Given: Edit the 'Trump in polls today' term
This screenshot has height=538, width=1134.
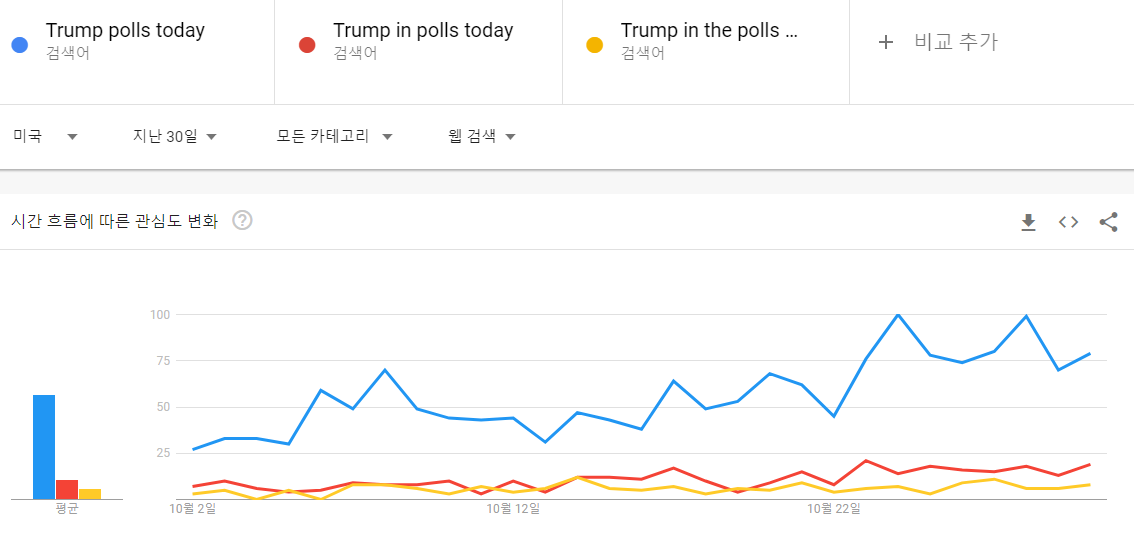Looking at the screenshot, I should (x=423, y=31).
